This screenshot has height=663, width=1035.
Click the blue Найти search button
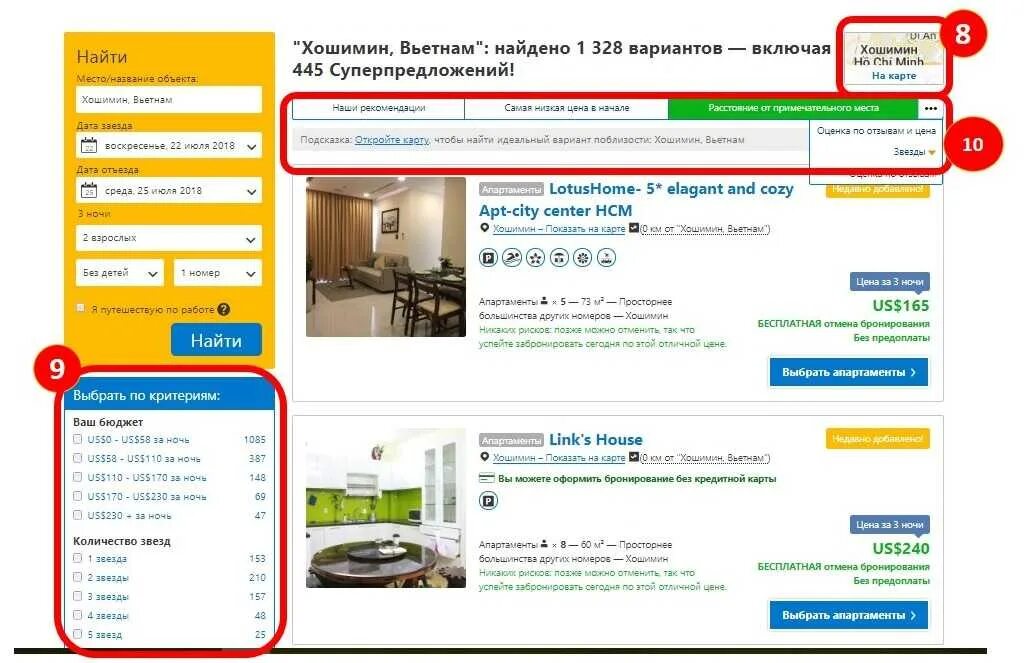coord(217,340)
